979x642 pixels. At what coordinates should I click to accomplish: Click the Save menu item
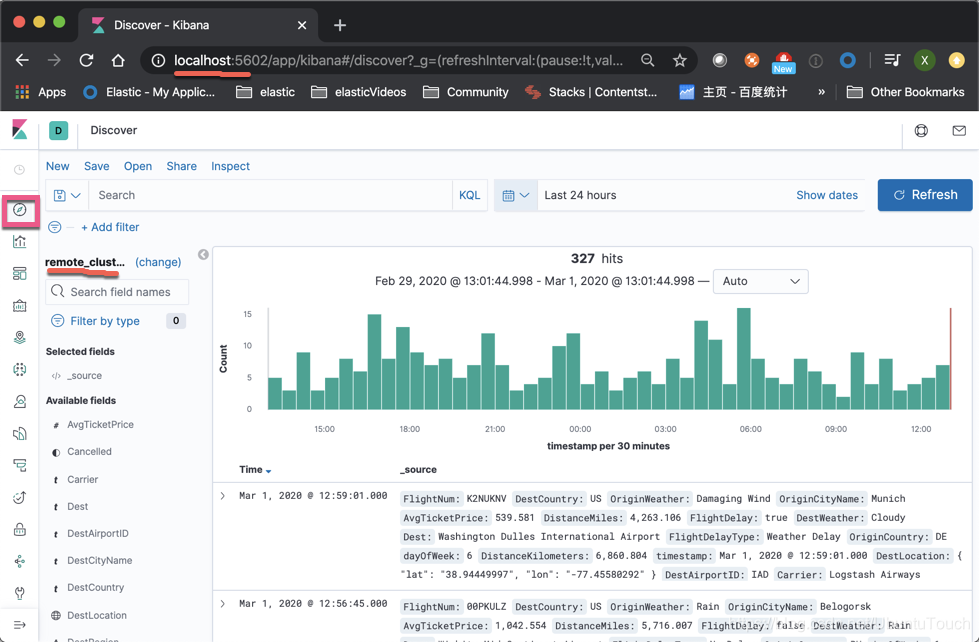(x=97, y=166)
